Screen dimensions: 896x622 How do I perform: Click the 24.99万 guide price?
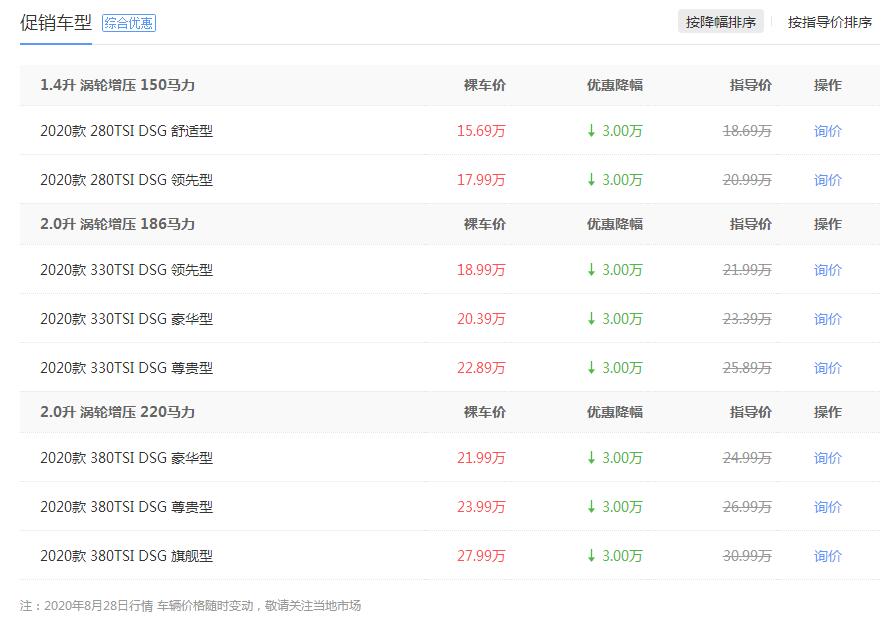[x=747, y=458]
